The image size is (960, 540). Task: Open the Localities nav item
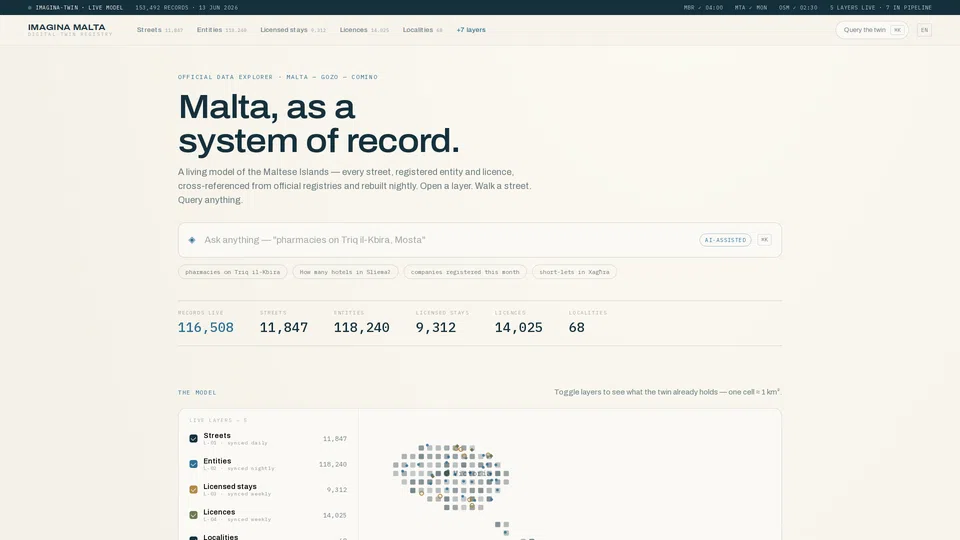coord(422,30)
